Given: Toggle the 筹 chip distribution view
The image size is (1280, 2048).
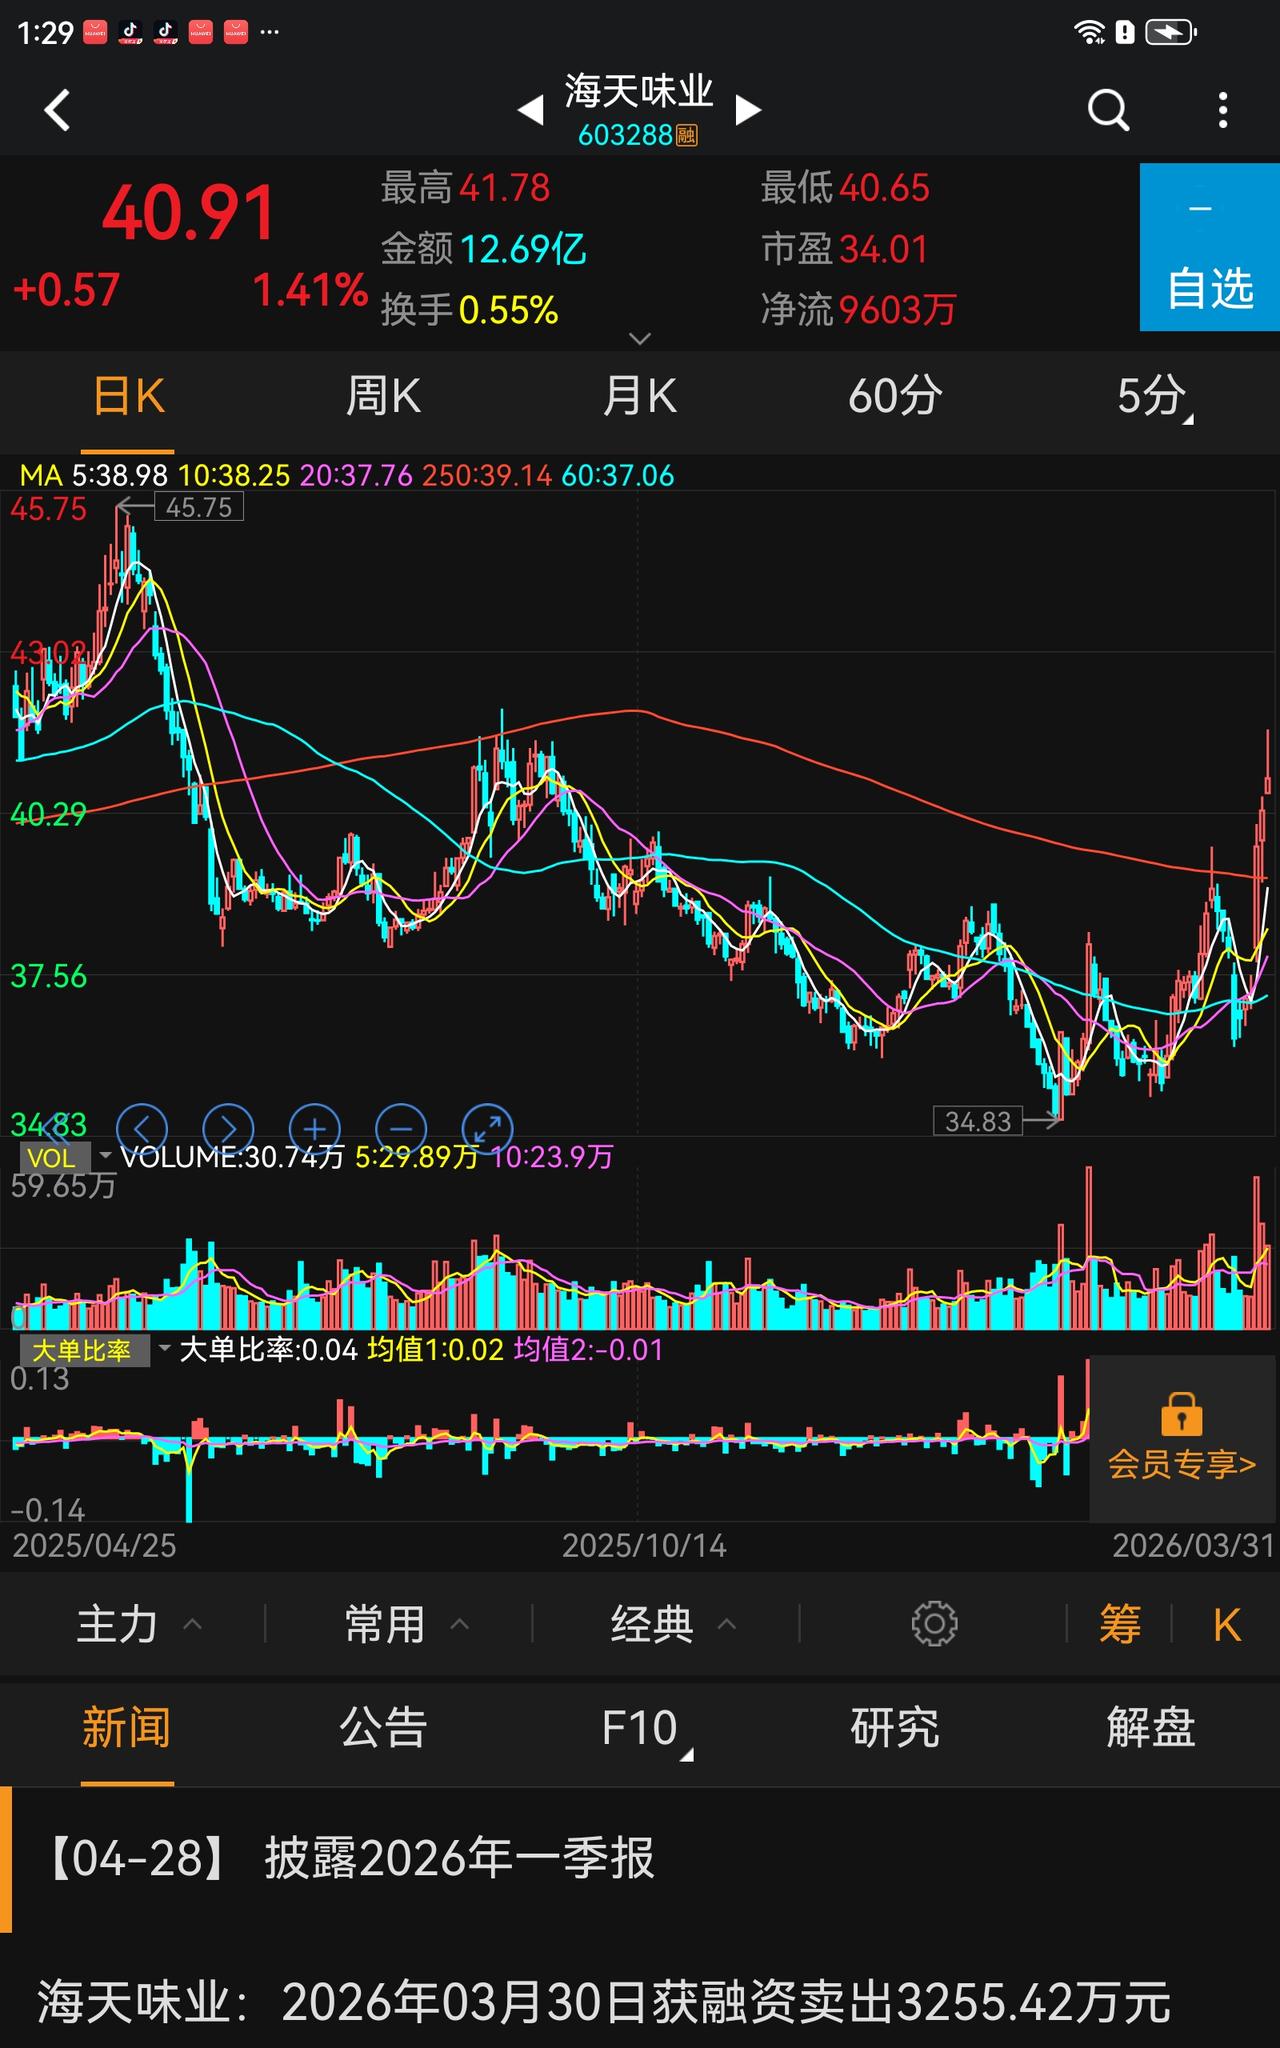Looking at the screenshot, I should [1120, 1624].
